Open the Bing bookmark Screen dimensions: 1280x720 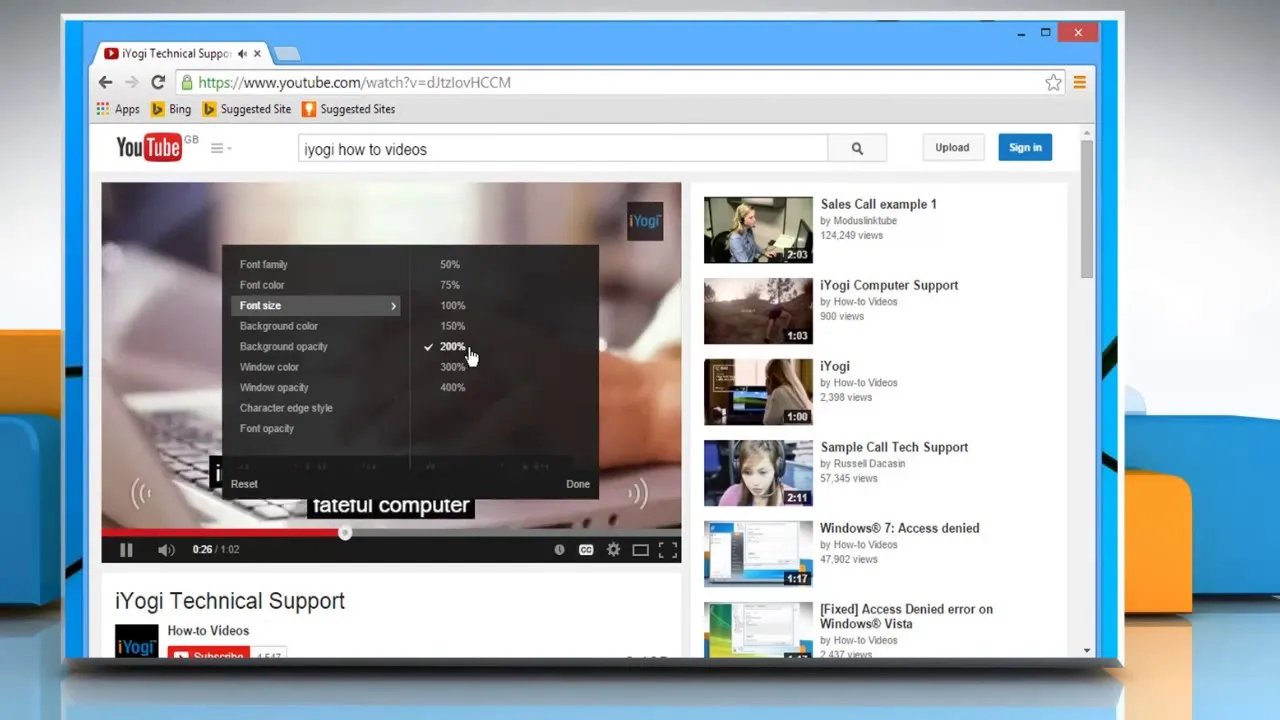tap(171, 109)
